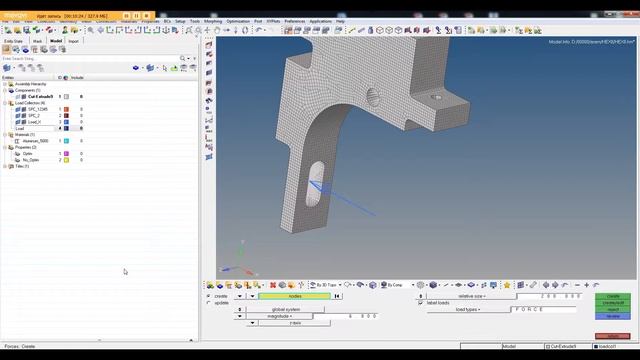640x360 pixels.
Task: Click the fit-model zoom icon in view toolbar
Action: 189,30
